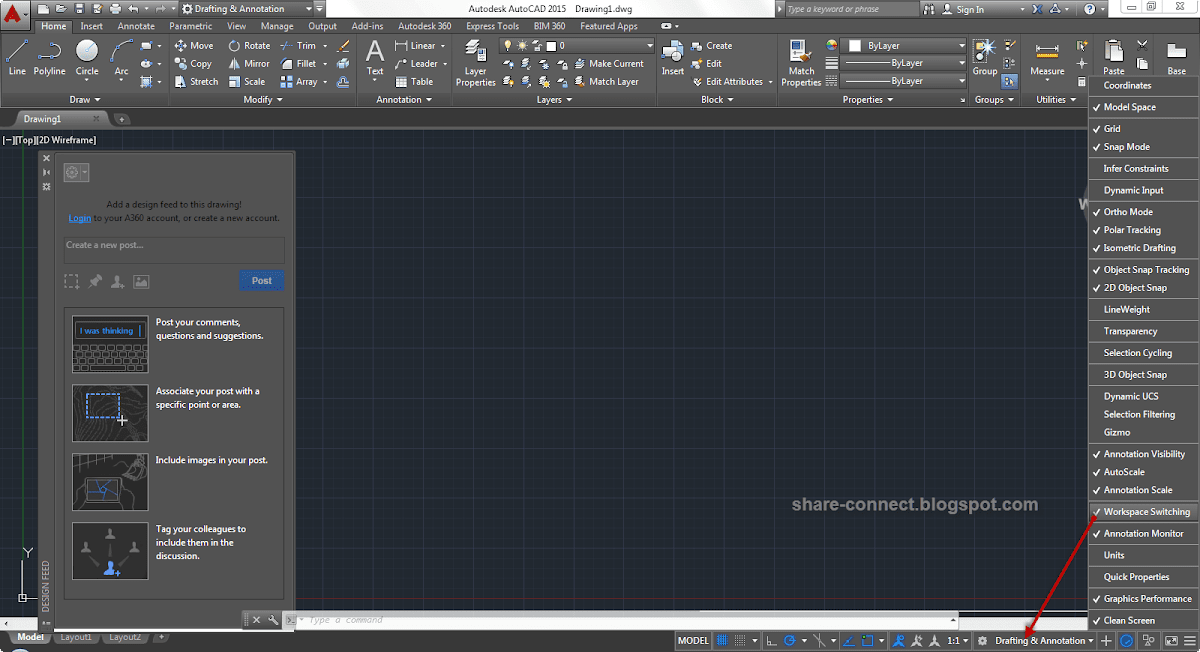
Task: Click the Create a new post field
Action: [x=174, y=249]
